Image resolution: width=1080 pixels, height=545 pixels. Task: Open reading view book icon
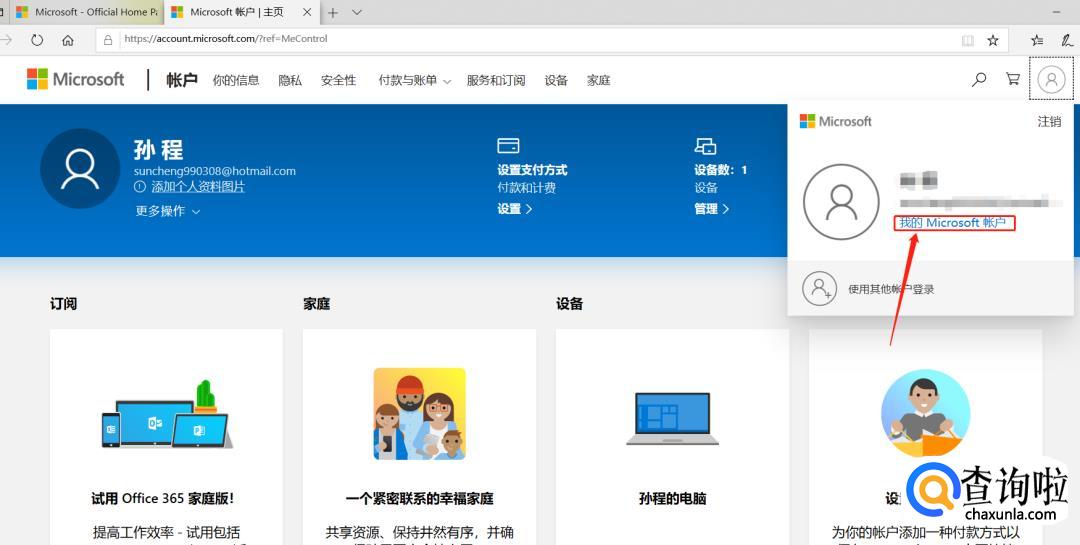click(x=968, y=40)
